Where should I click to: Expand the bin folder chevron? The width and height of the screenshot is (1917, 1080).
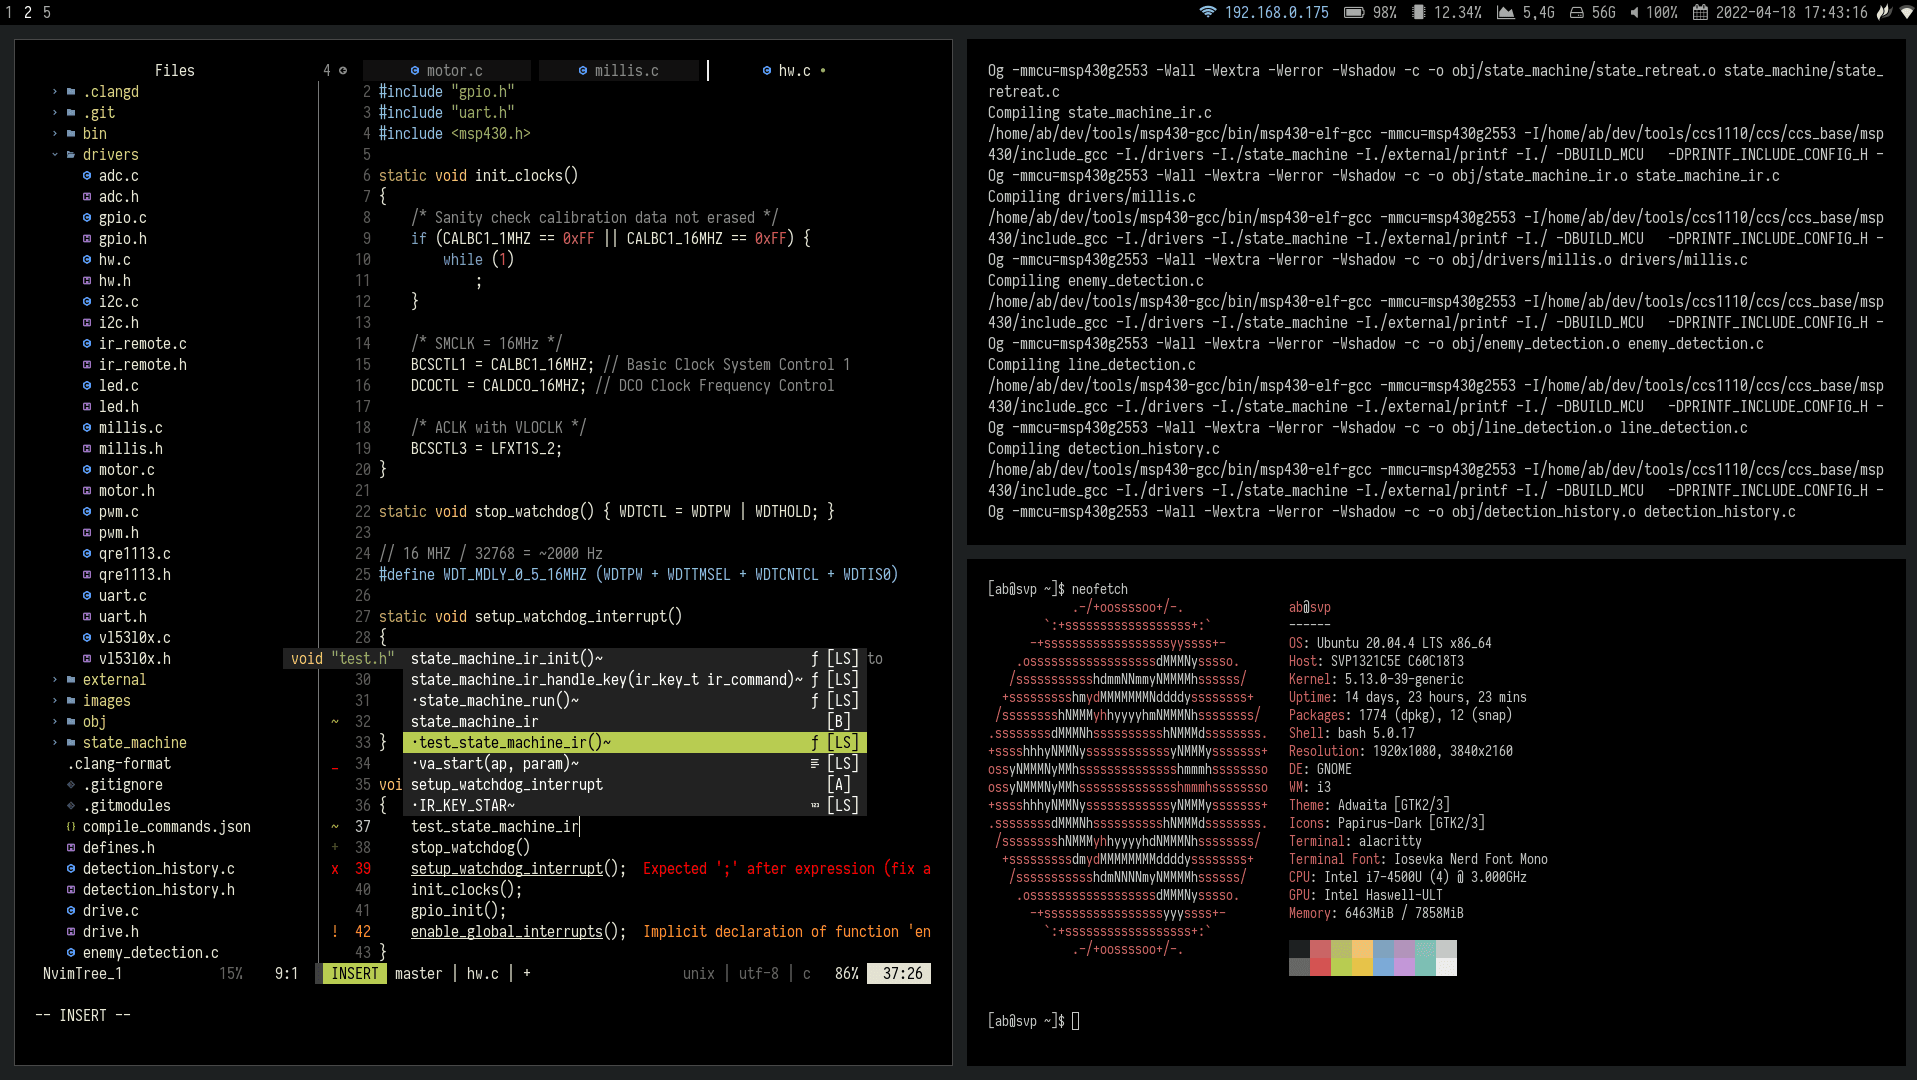[55, 133]
